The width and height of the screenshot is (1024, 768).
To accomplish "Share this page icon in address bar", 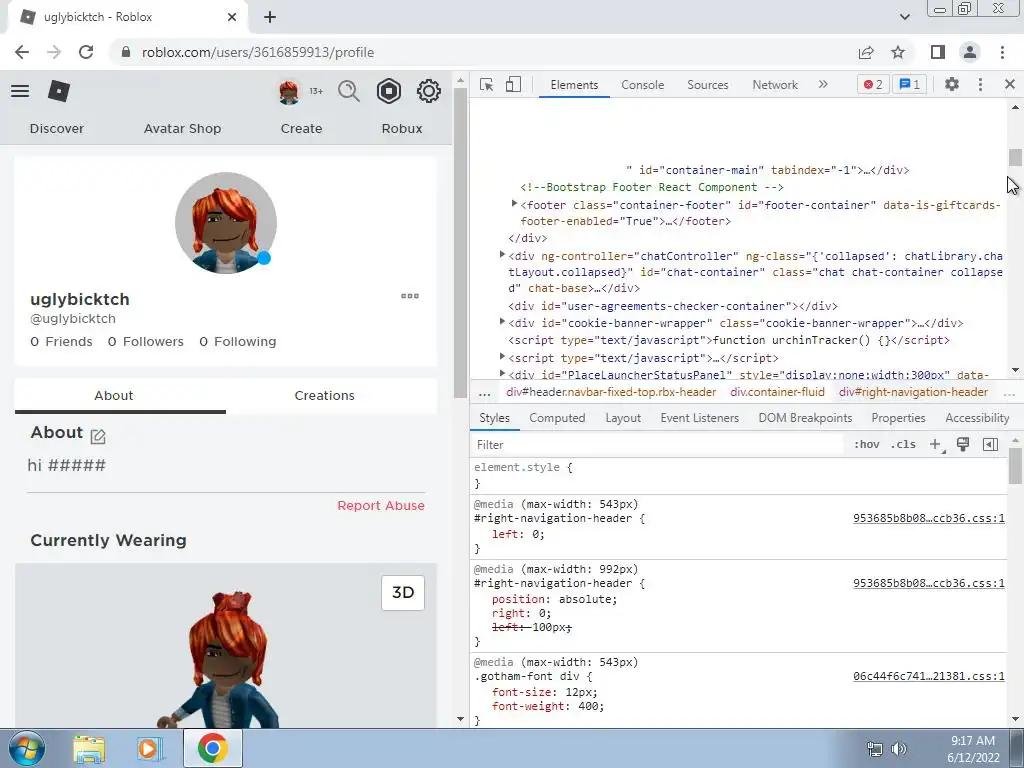I will [x=866, y=52].
